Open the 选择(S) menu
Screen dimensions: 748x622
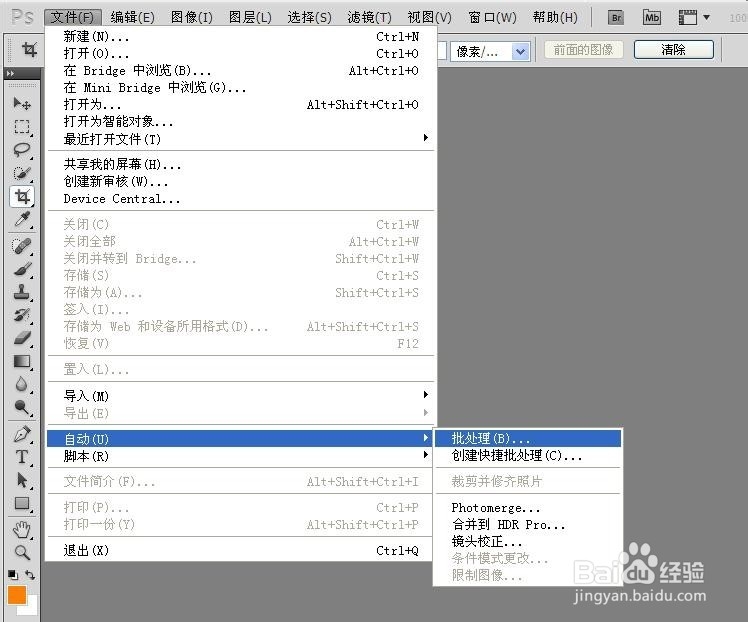click(x=310, y=18)
